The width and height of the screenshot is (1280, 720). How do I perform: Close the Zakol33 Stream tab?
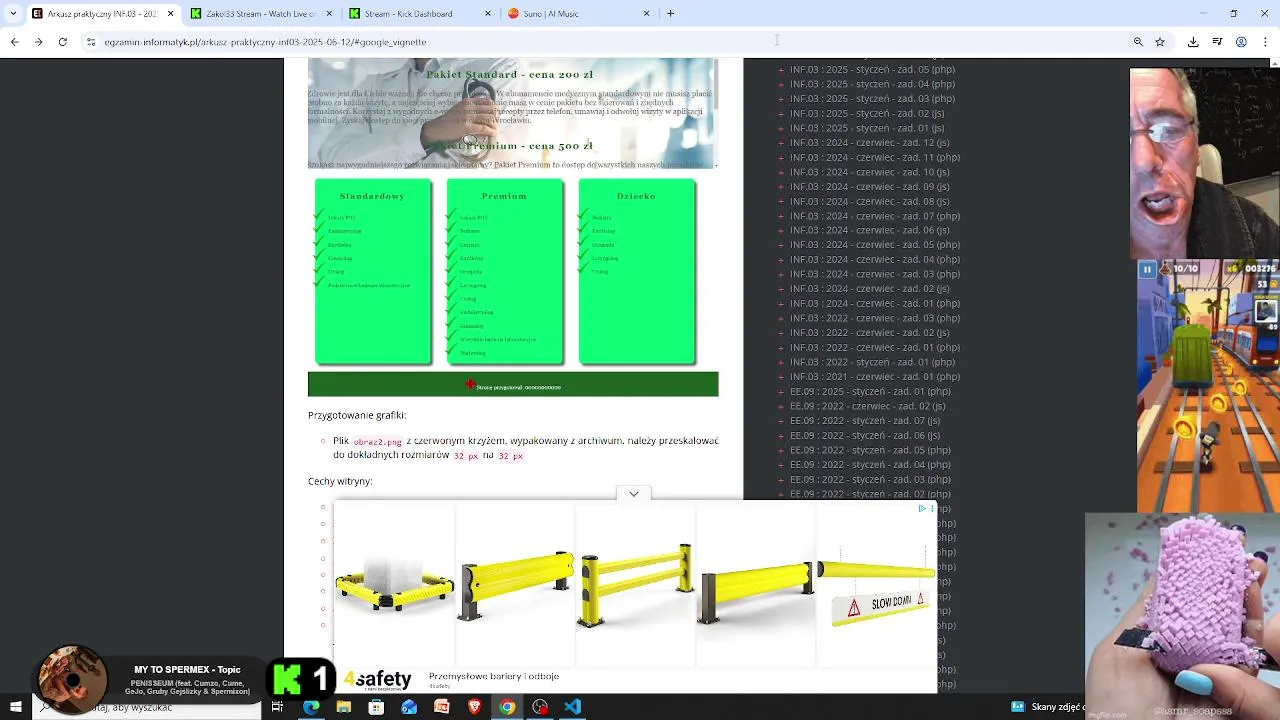[329, 13]
